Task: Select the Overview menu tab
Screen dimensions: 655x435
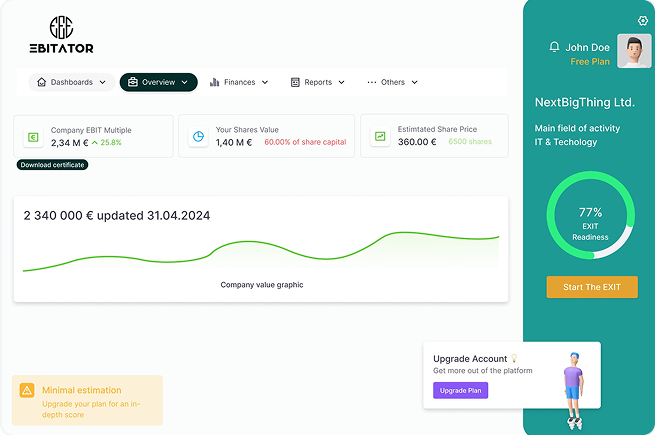Action: 158,82
